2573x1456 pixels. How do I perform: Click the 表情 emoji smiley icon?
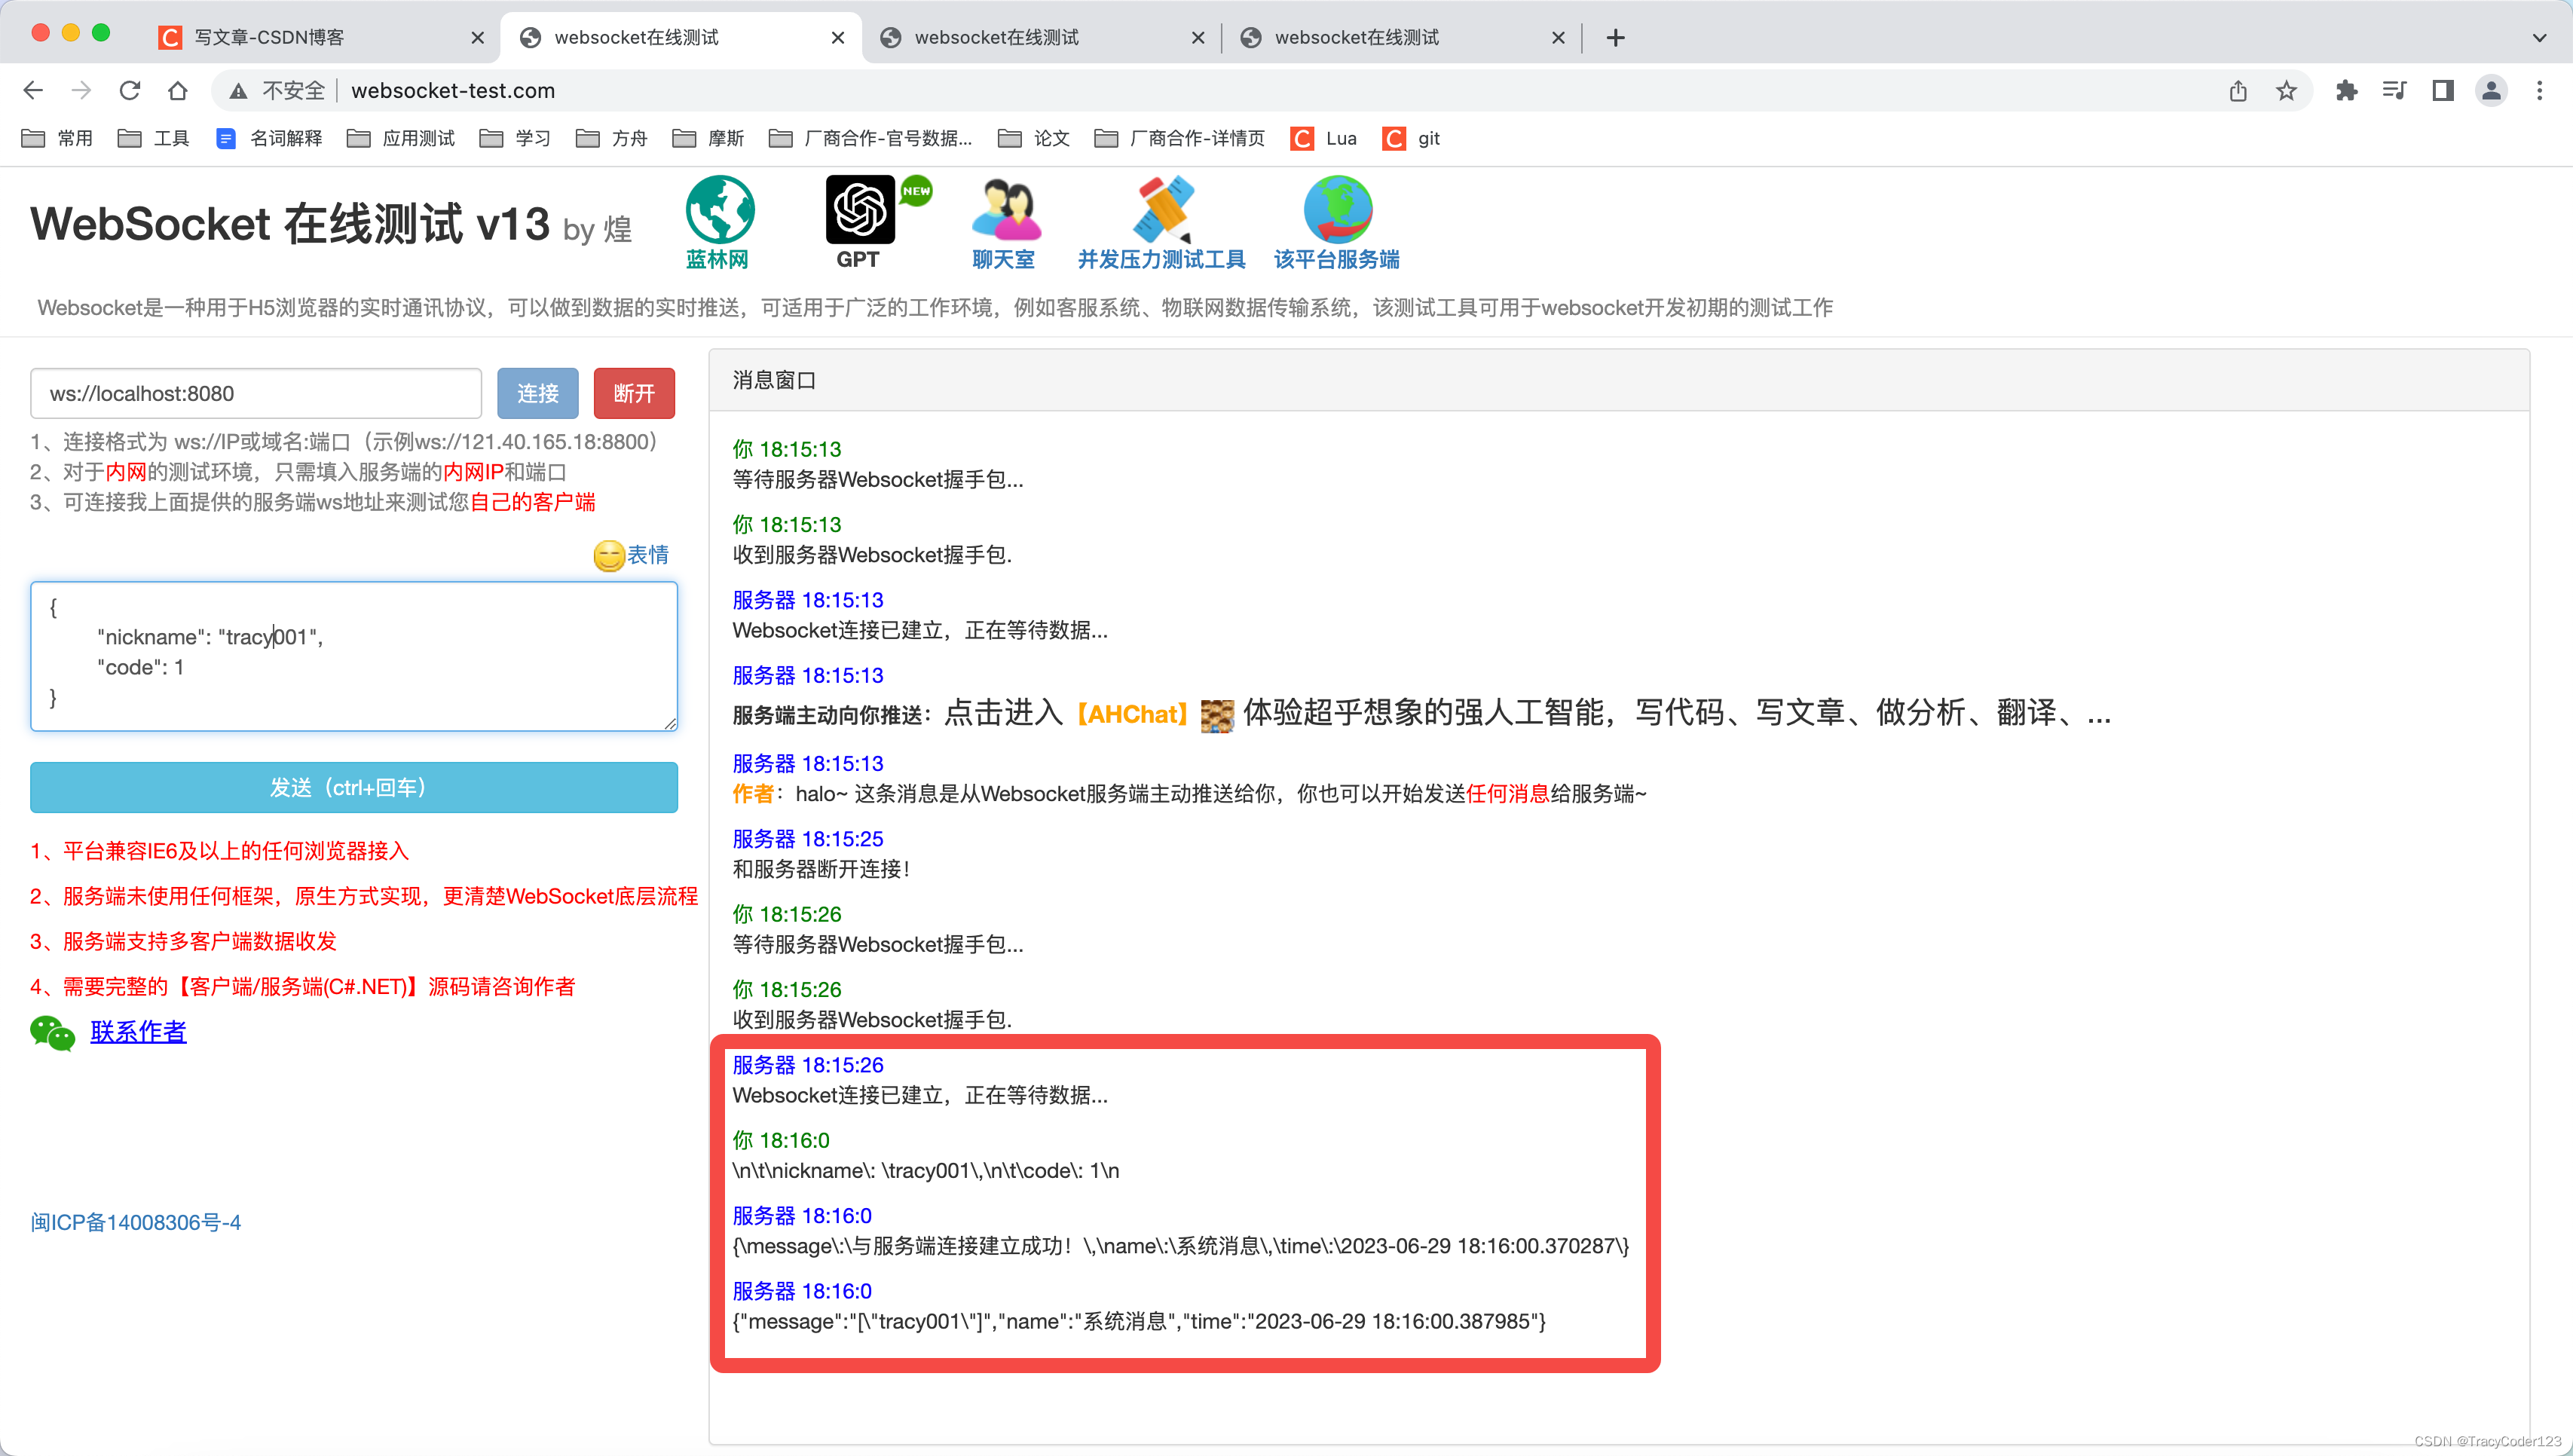click(x=608, y=556)
